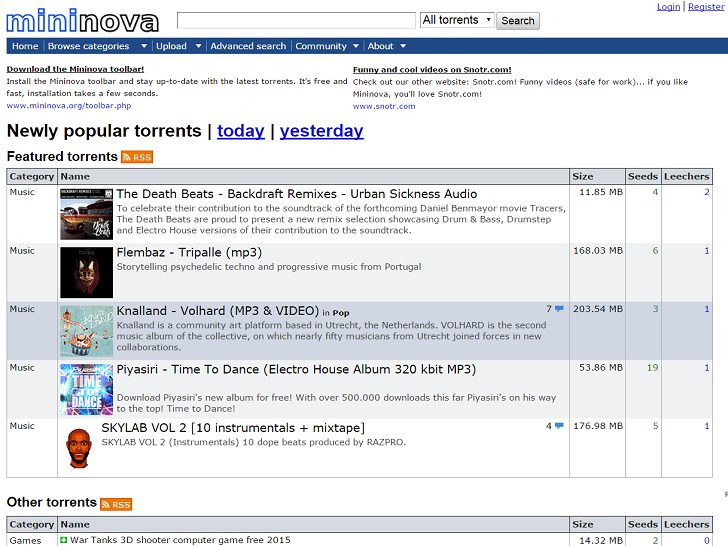728x546 pixels.
Task: Focus the torrent search text field
Action: tap(296, 20)
